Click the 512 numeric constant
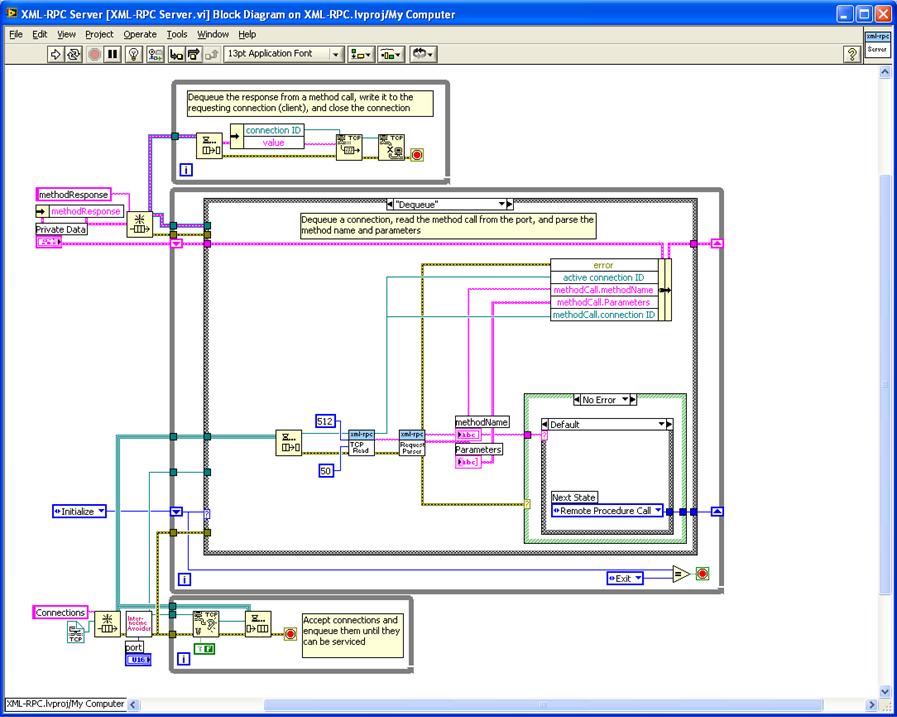The height and width of the screenshot is (717, 897). (x=325, y=422)
